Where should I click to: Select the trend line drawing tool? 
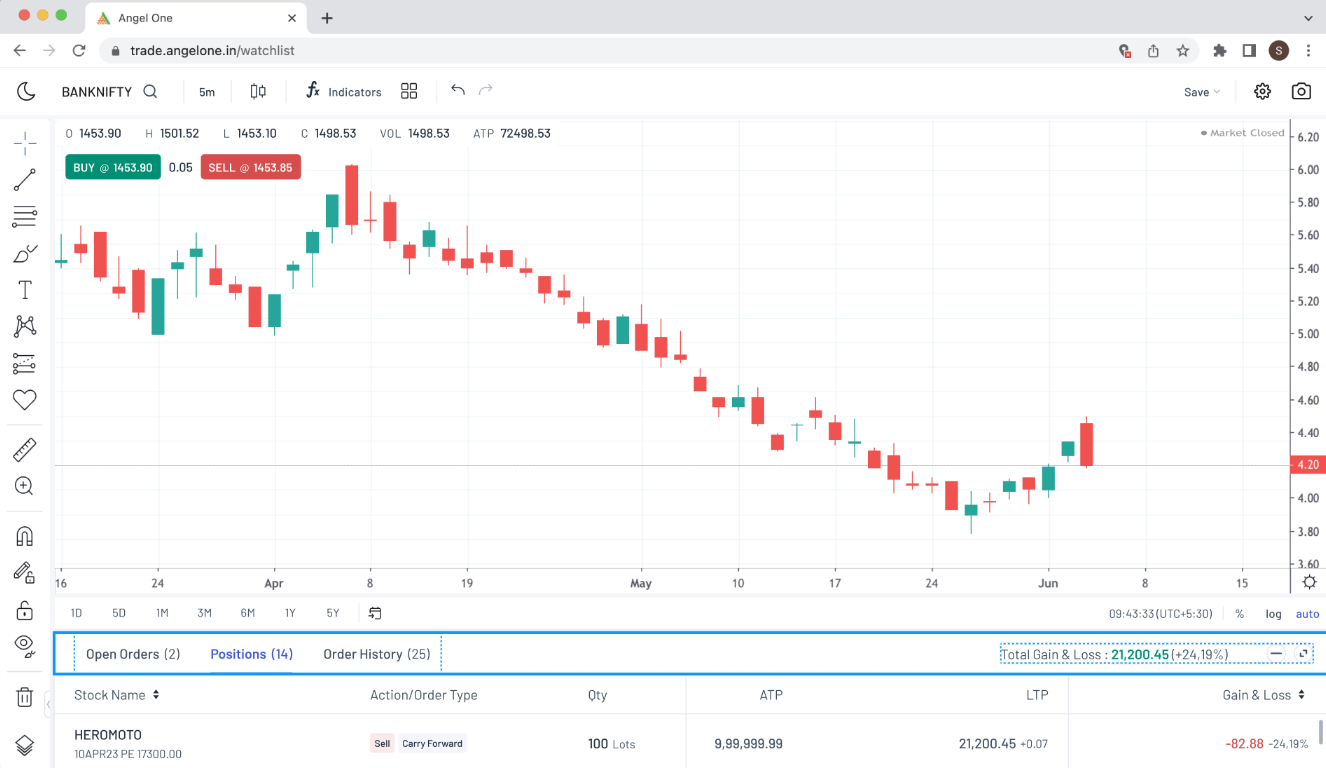pyautogui.click(x=25, y=180)
